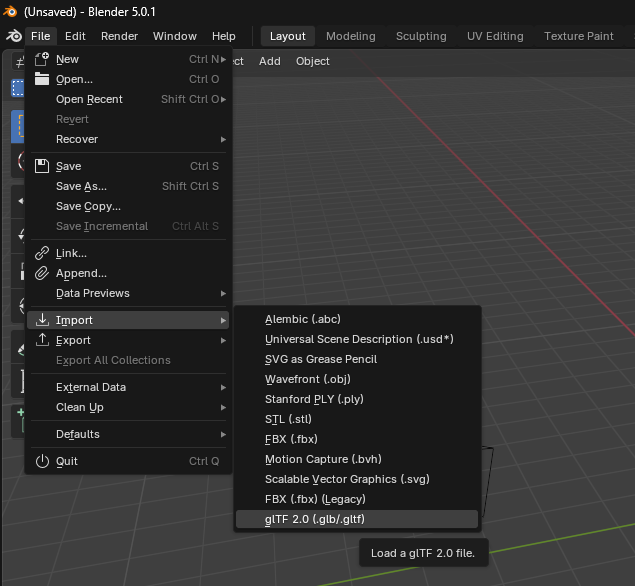Click the Append paperclip icon
This screenshot has width=635, height=586.
point(42,273)
